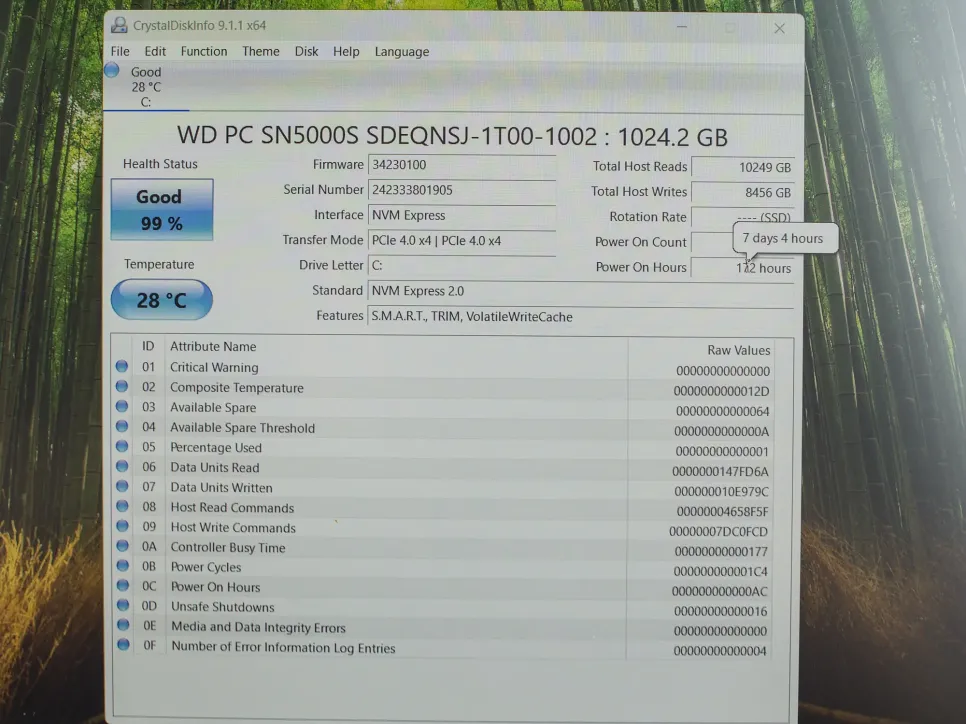966x724 pixels.
Task: Click the blue status orb for drive C:
Action: coord(112,70)
